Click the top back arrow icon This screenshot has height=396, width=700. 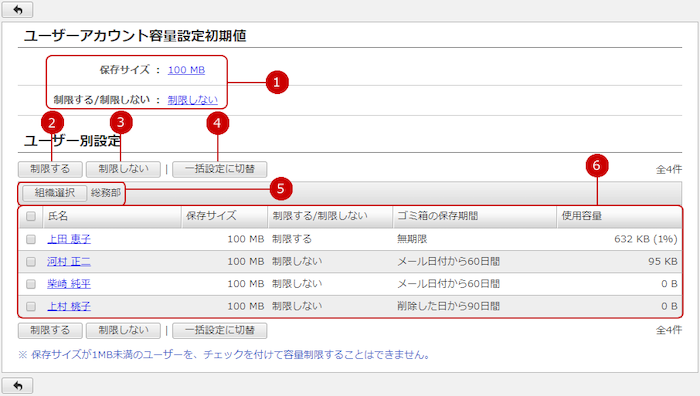point(17,9)
